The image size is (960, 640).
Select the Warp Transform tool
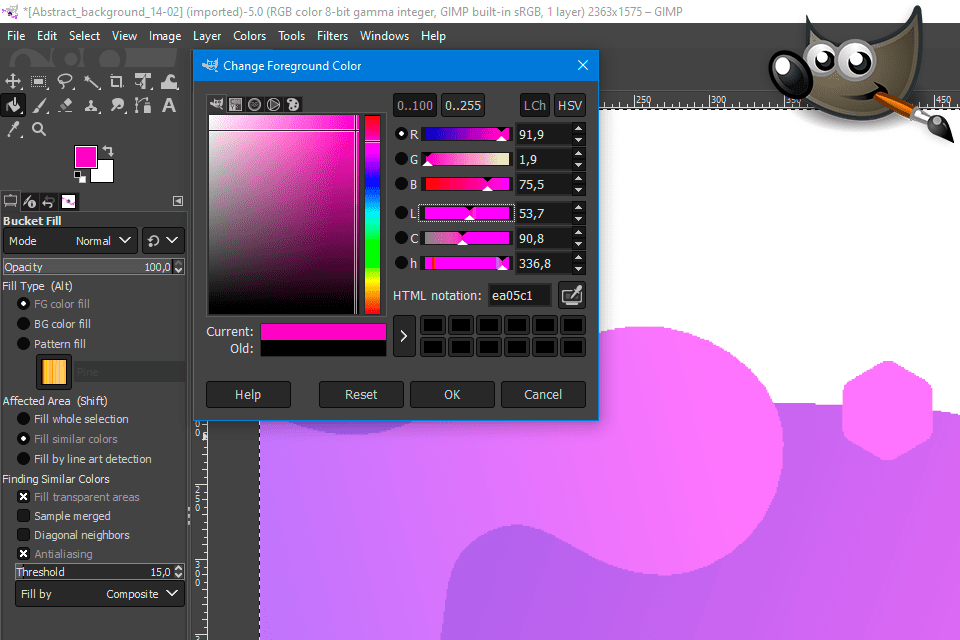point(170,81)
